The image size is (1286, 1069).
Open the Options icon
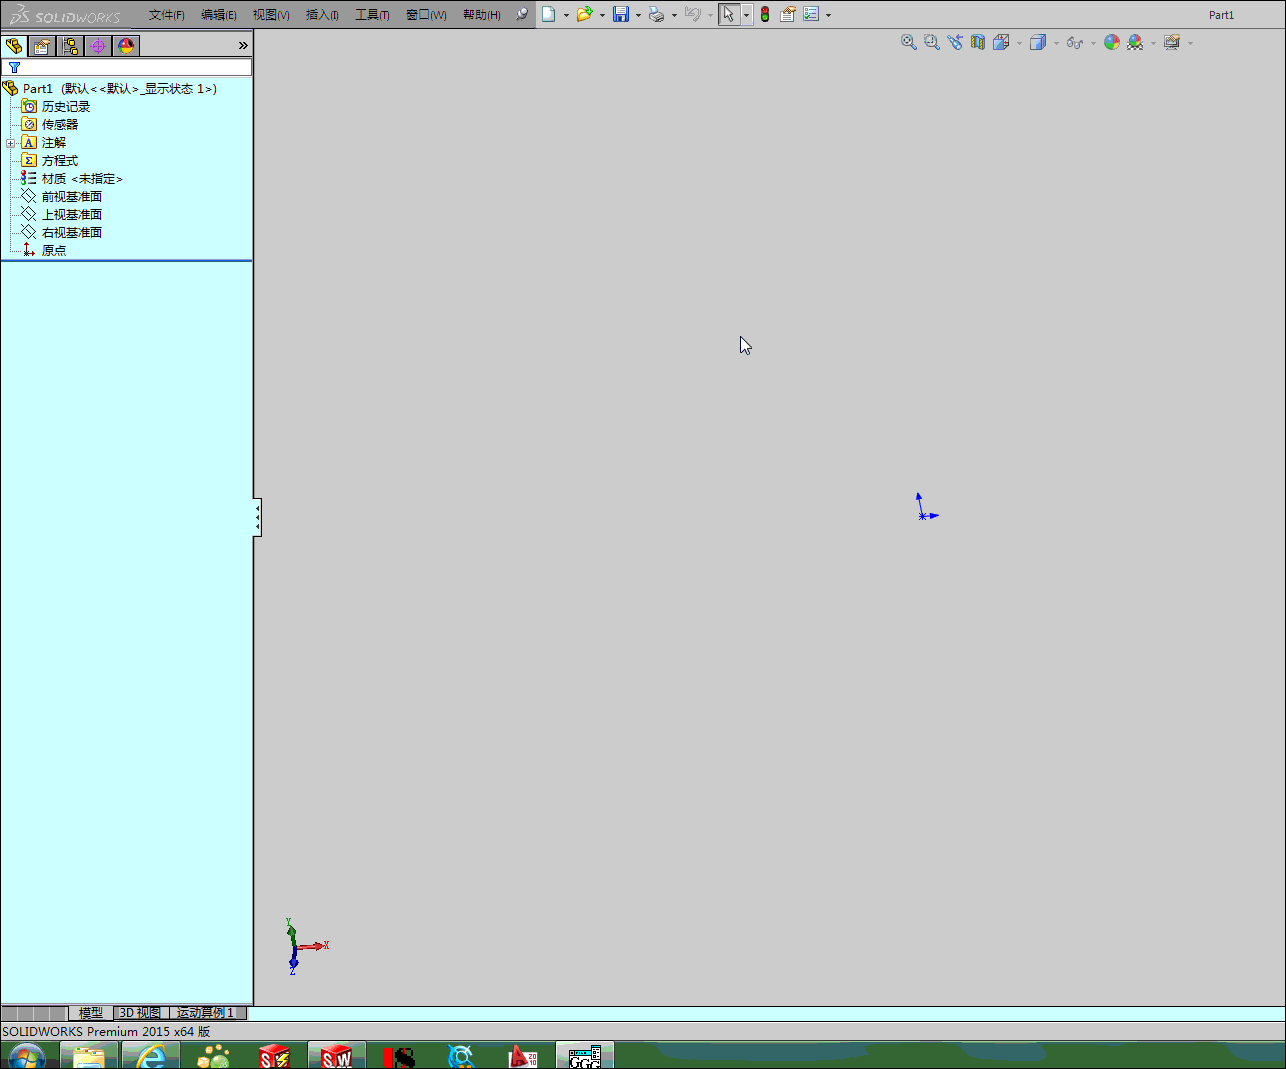pos(811,15)
